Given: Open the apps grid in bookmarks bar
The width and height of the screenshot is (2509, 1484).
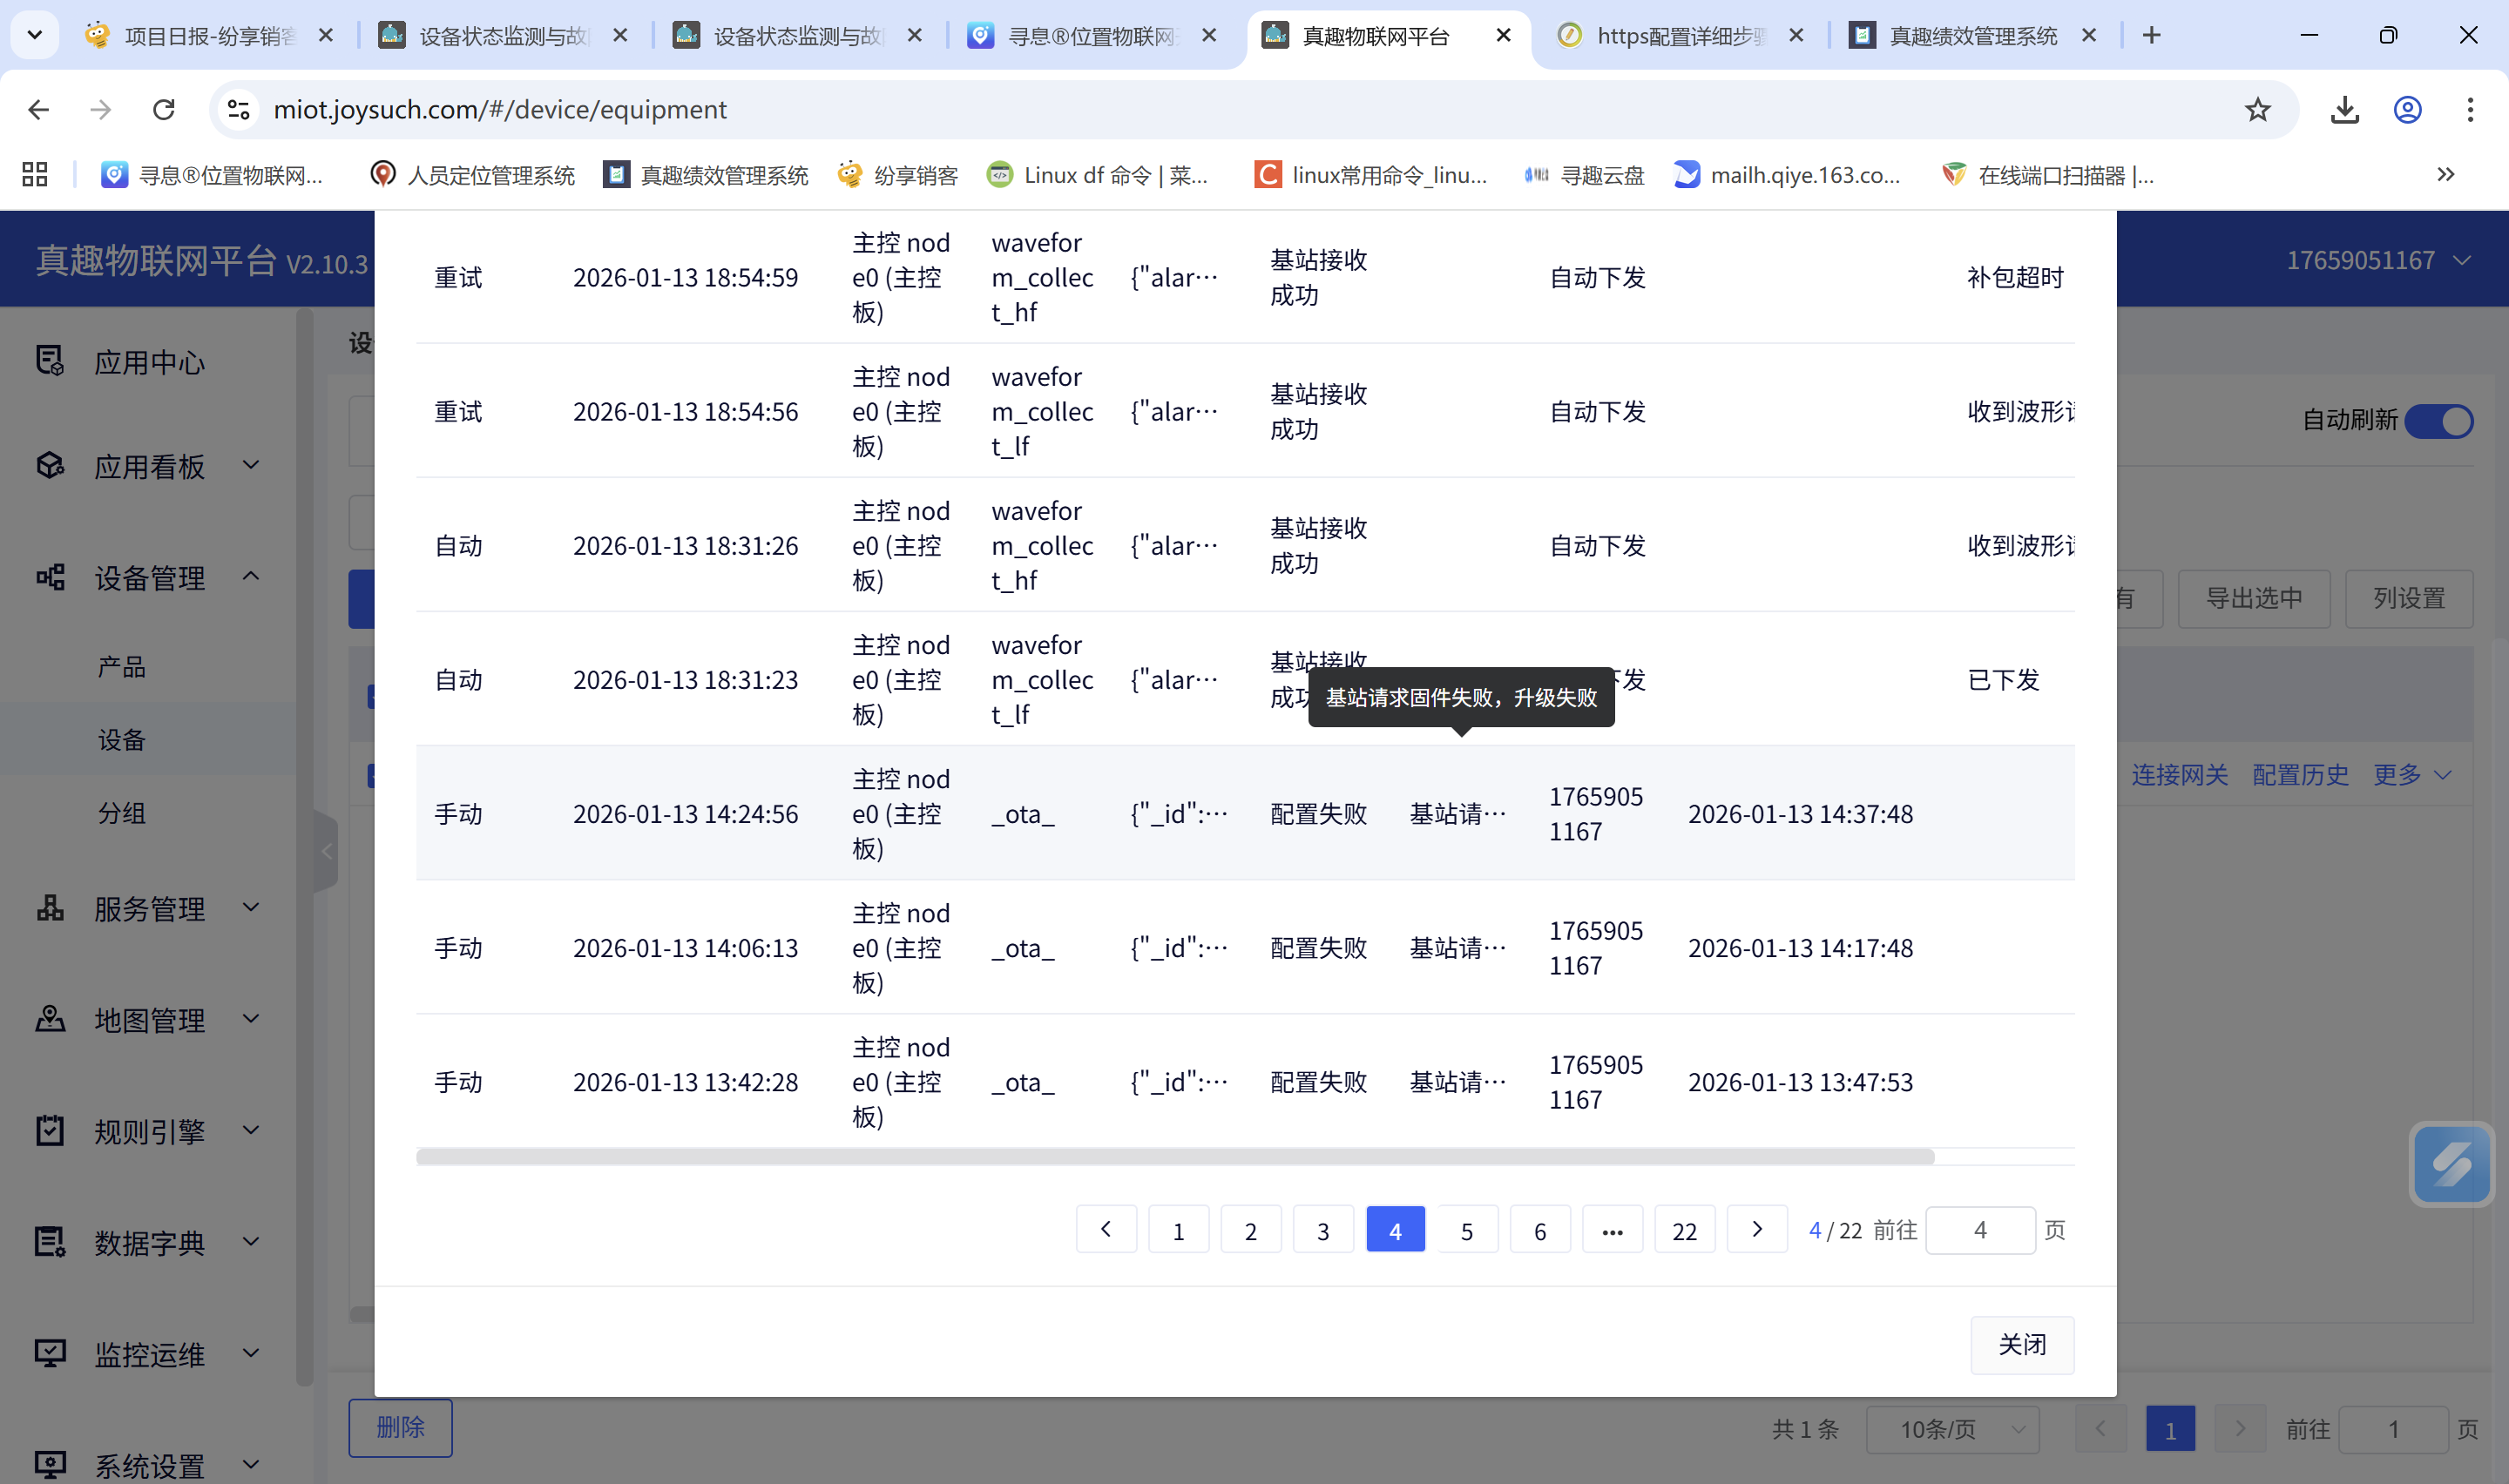Looking at the screenshot, I should pos(35,175).
